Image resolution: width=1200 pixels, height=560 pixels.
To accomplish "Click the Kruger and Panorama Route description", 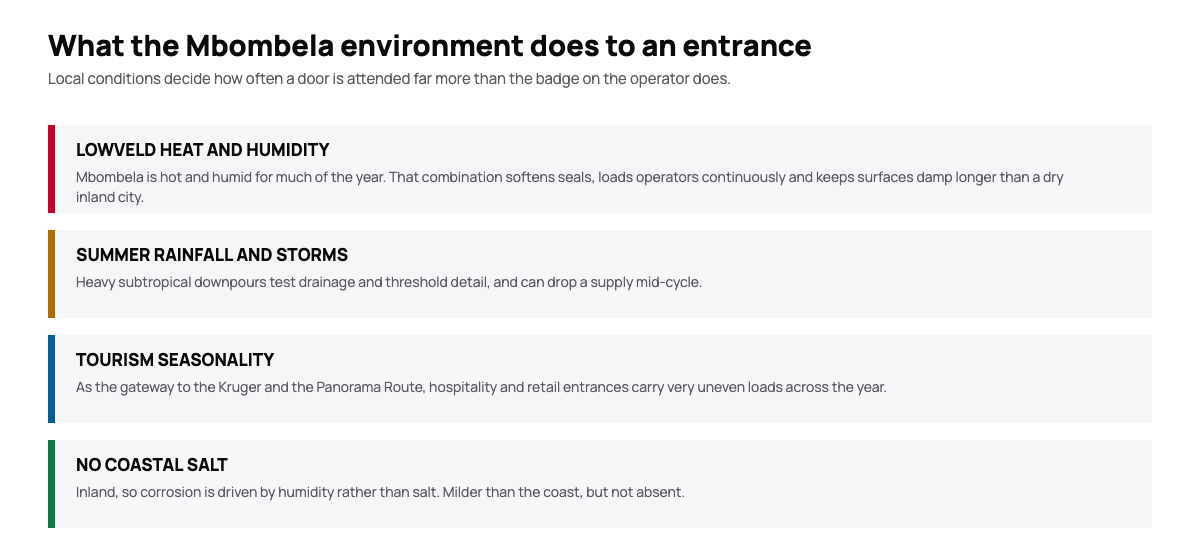I will click(x=481, y=387).
